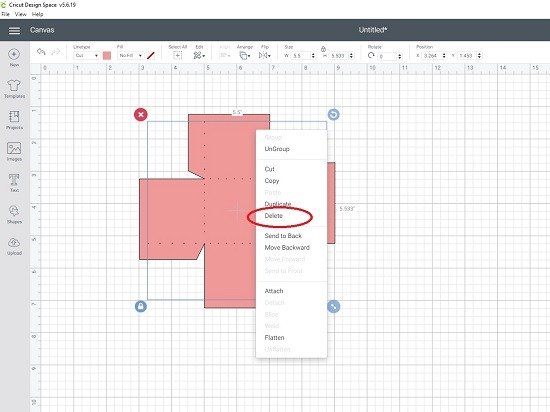Choose Send to Back in the context menu
This screenshot has height=412, width=550.
click(283, 236)
